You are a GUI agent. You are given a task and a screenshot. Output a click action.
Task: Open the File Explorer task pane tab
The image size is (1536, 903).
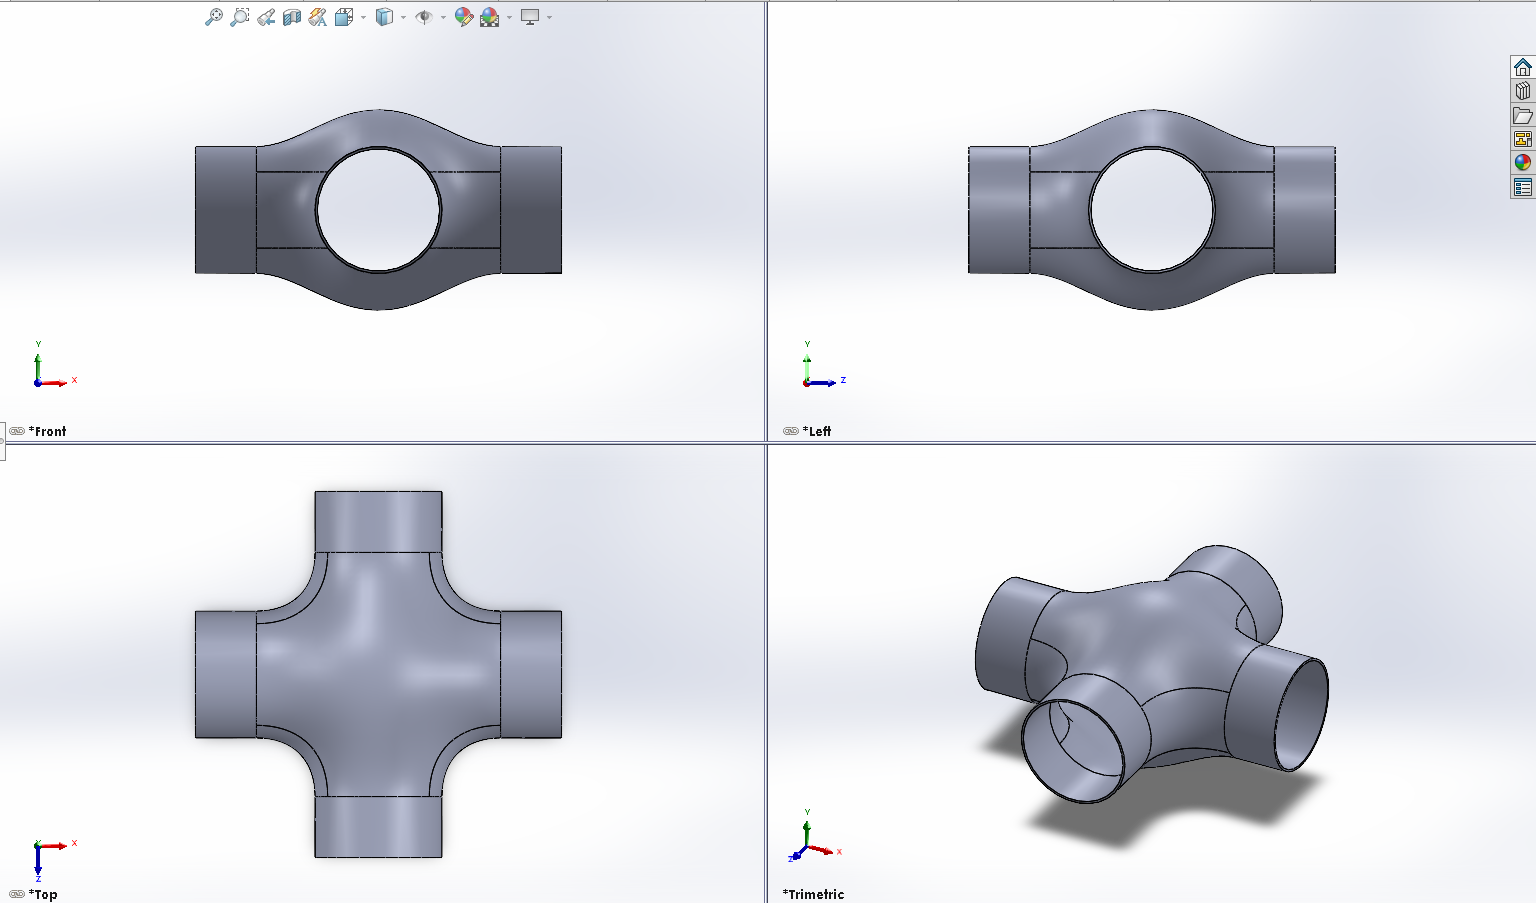tap(1523, 115)
